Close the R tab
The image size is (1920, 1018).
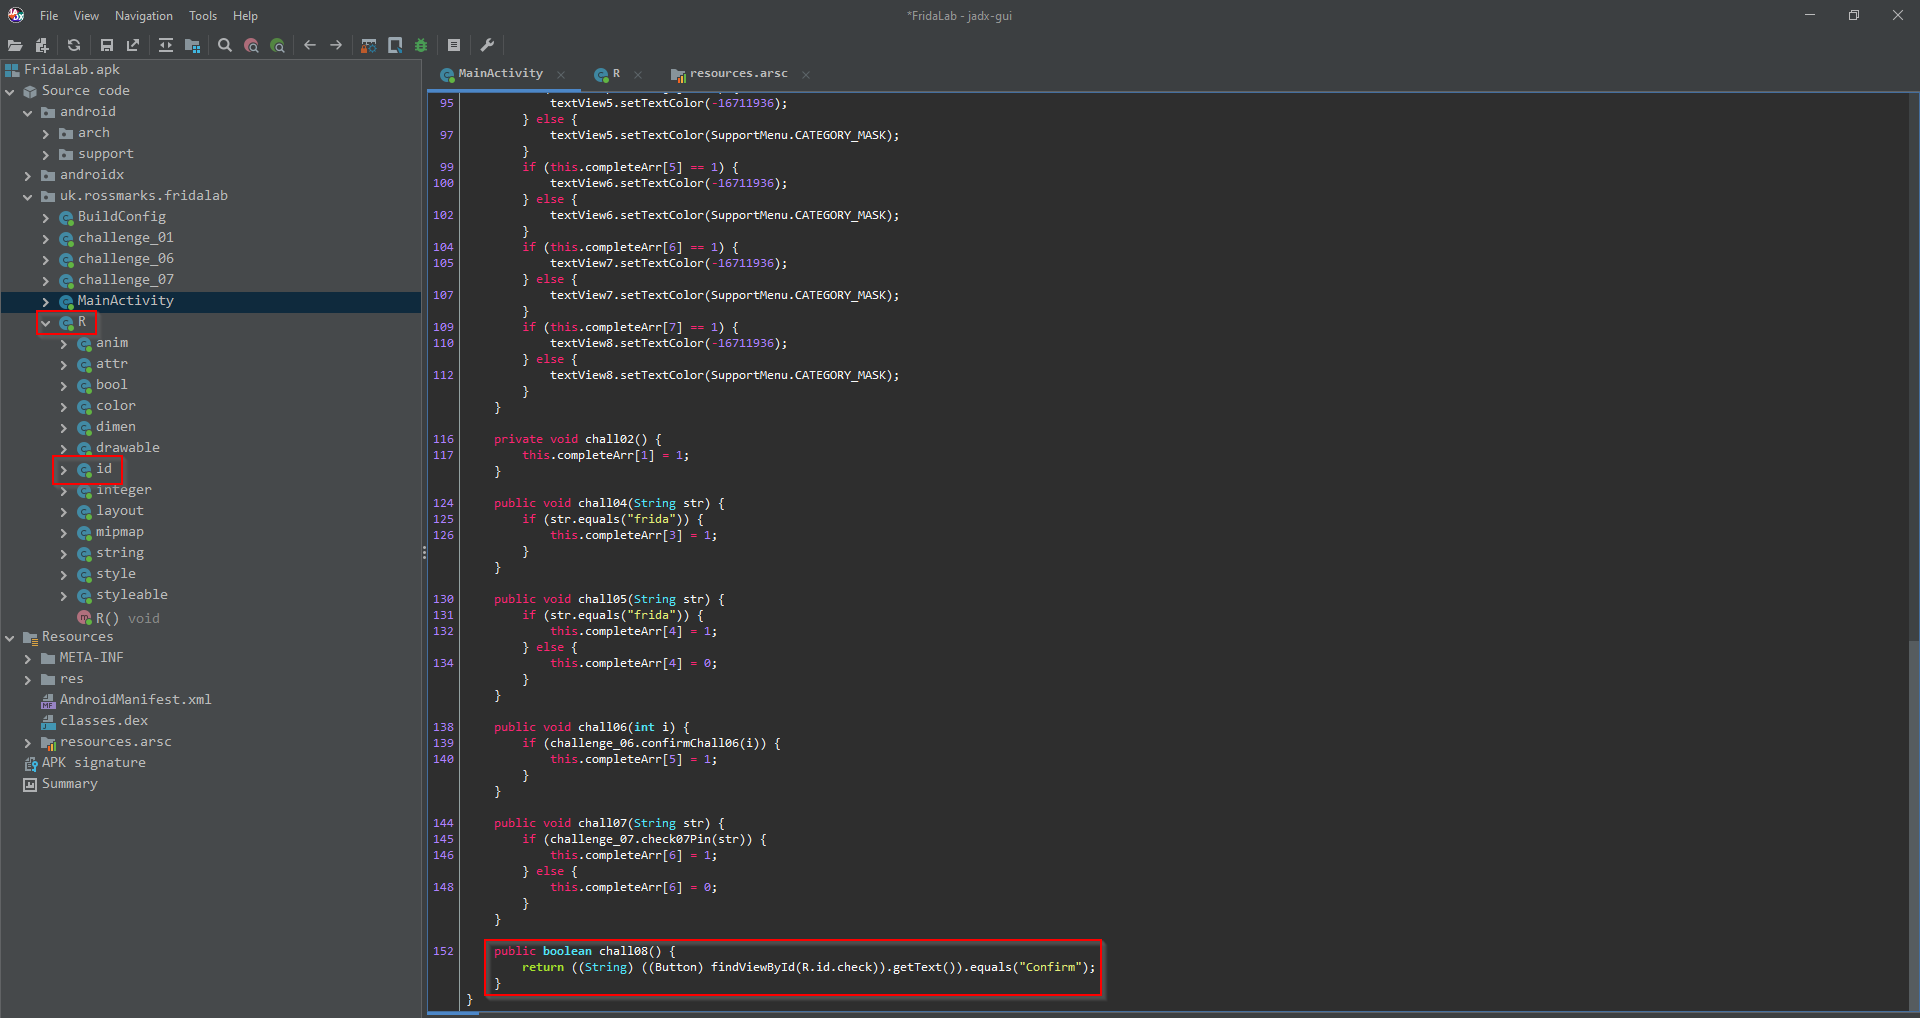(638, 75)
